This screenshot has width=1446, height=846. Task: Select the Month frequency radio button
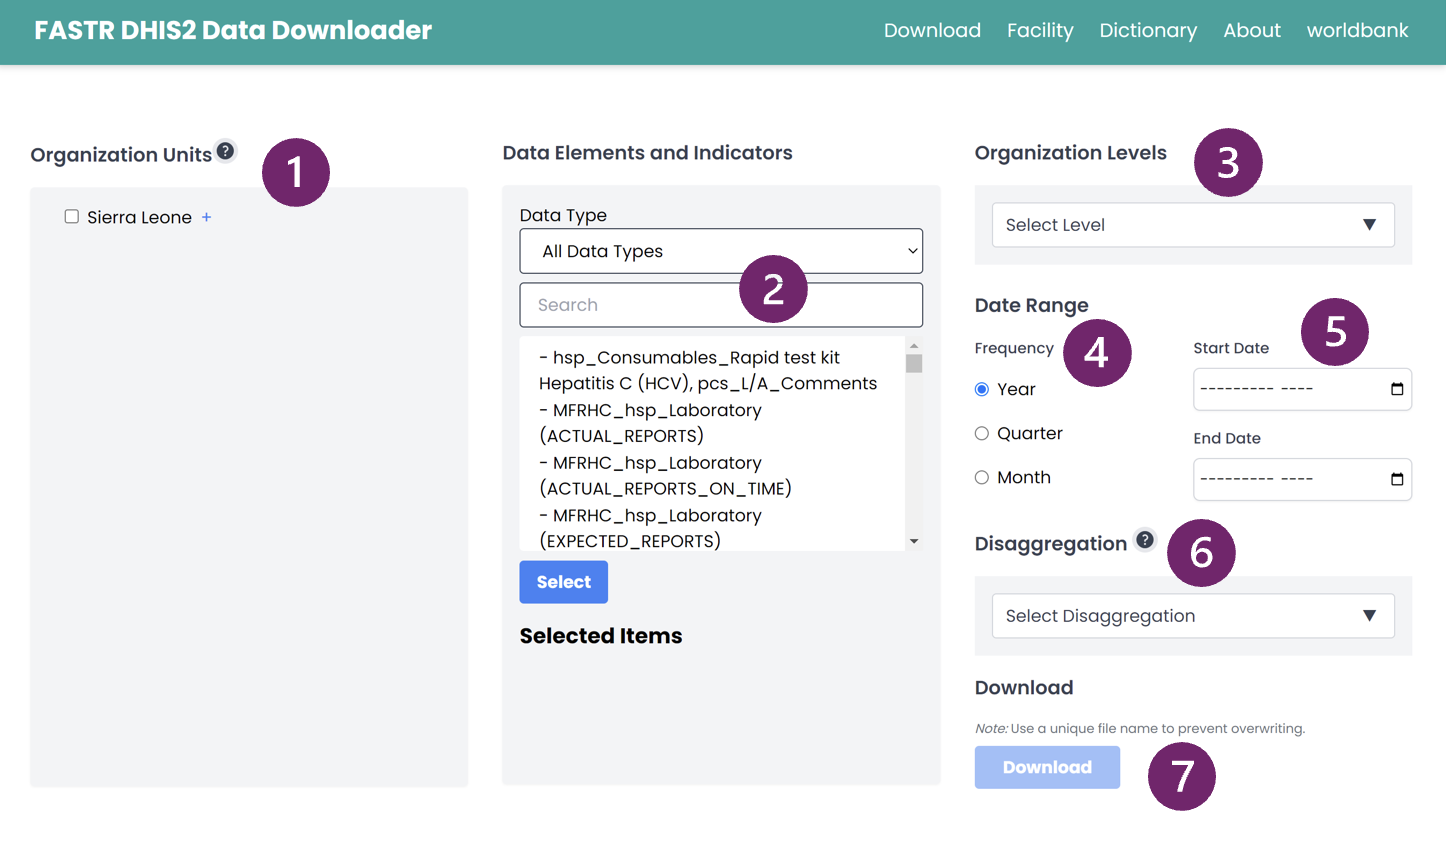(x=982, y=477)
